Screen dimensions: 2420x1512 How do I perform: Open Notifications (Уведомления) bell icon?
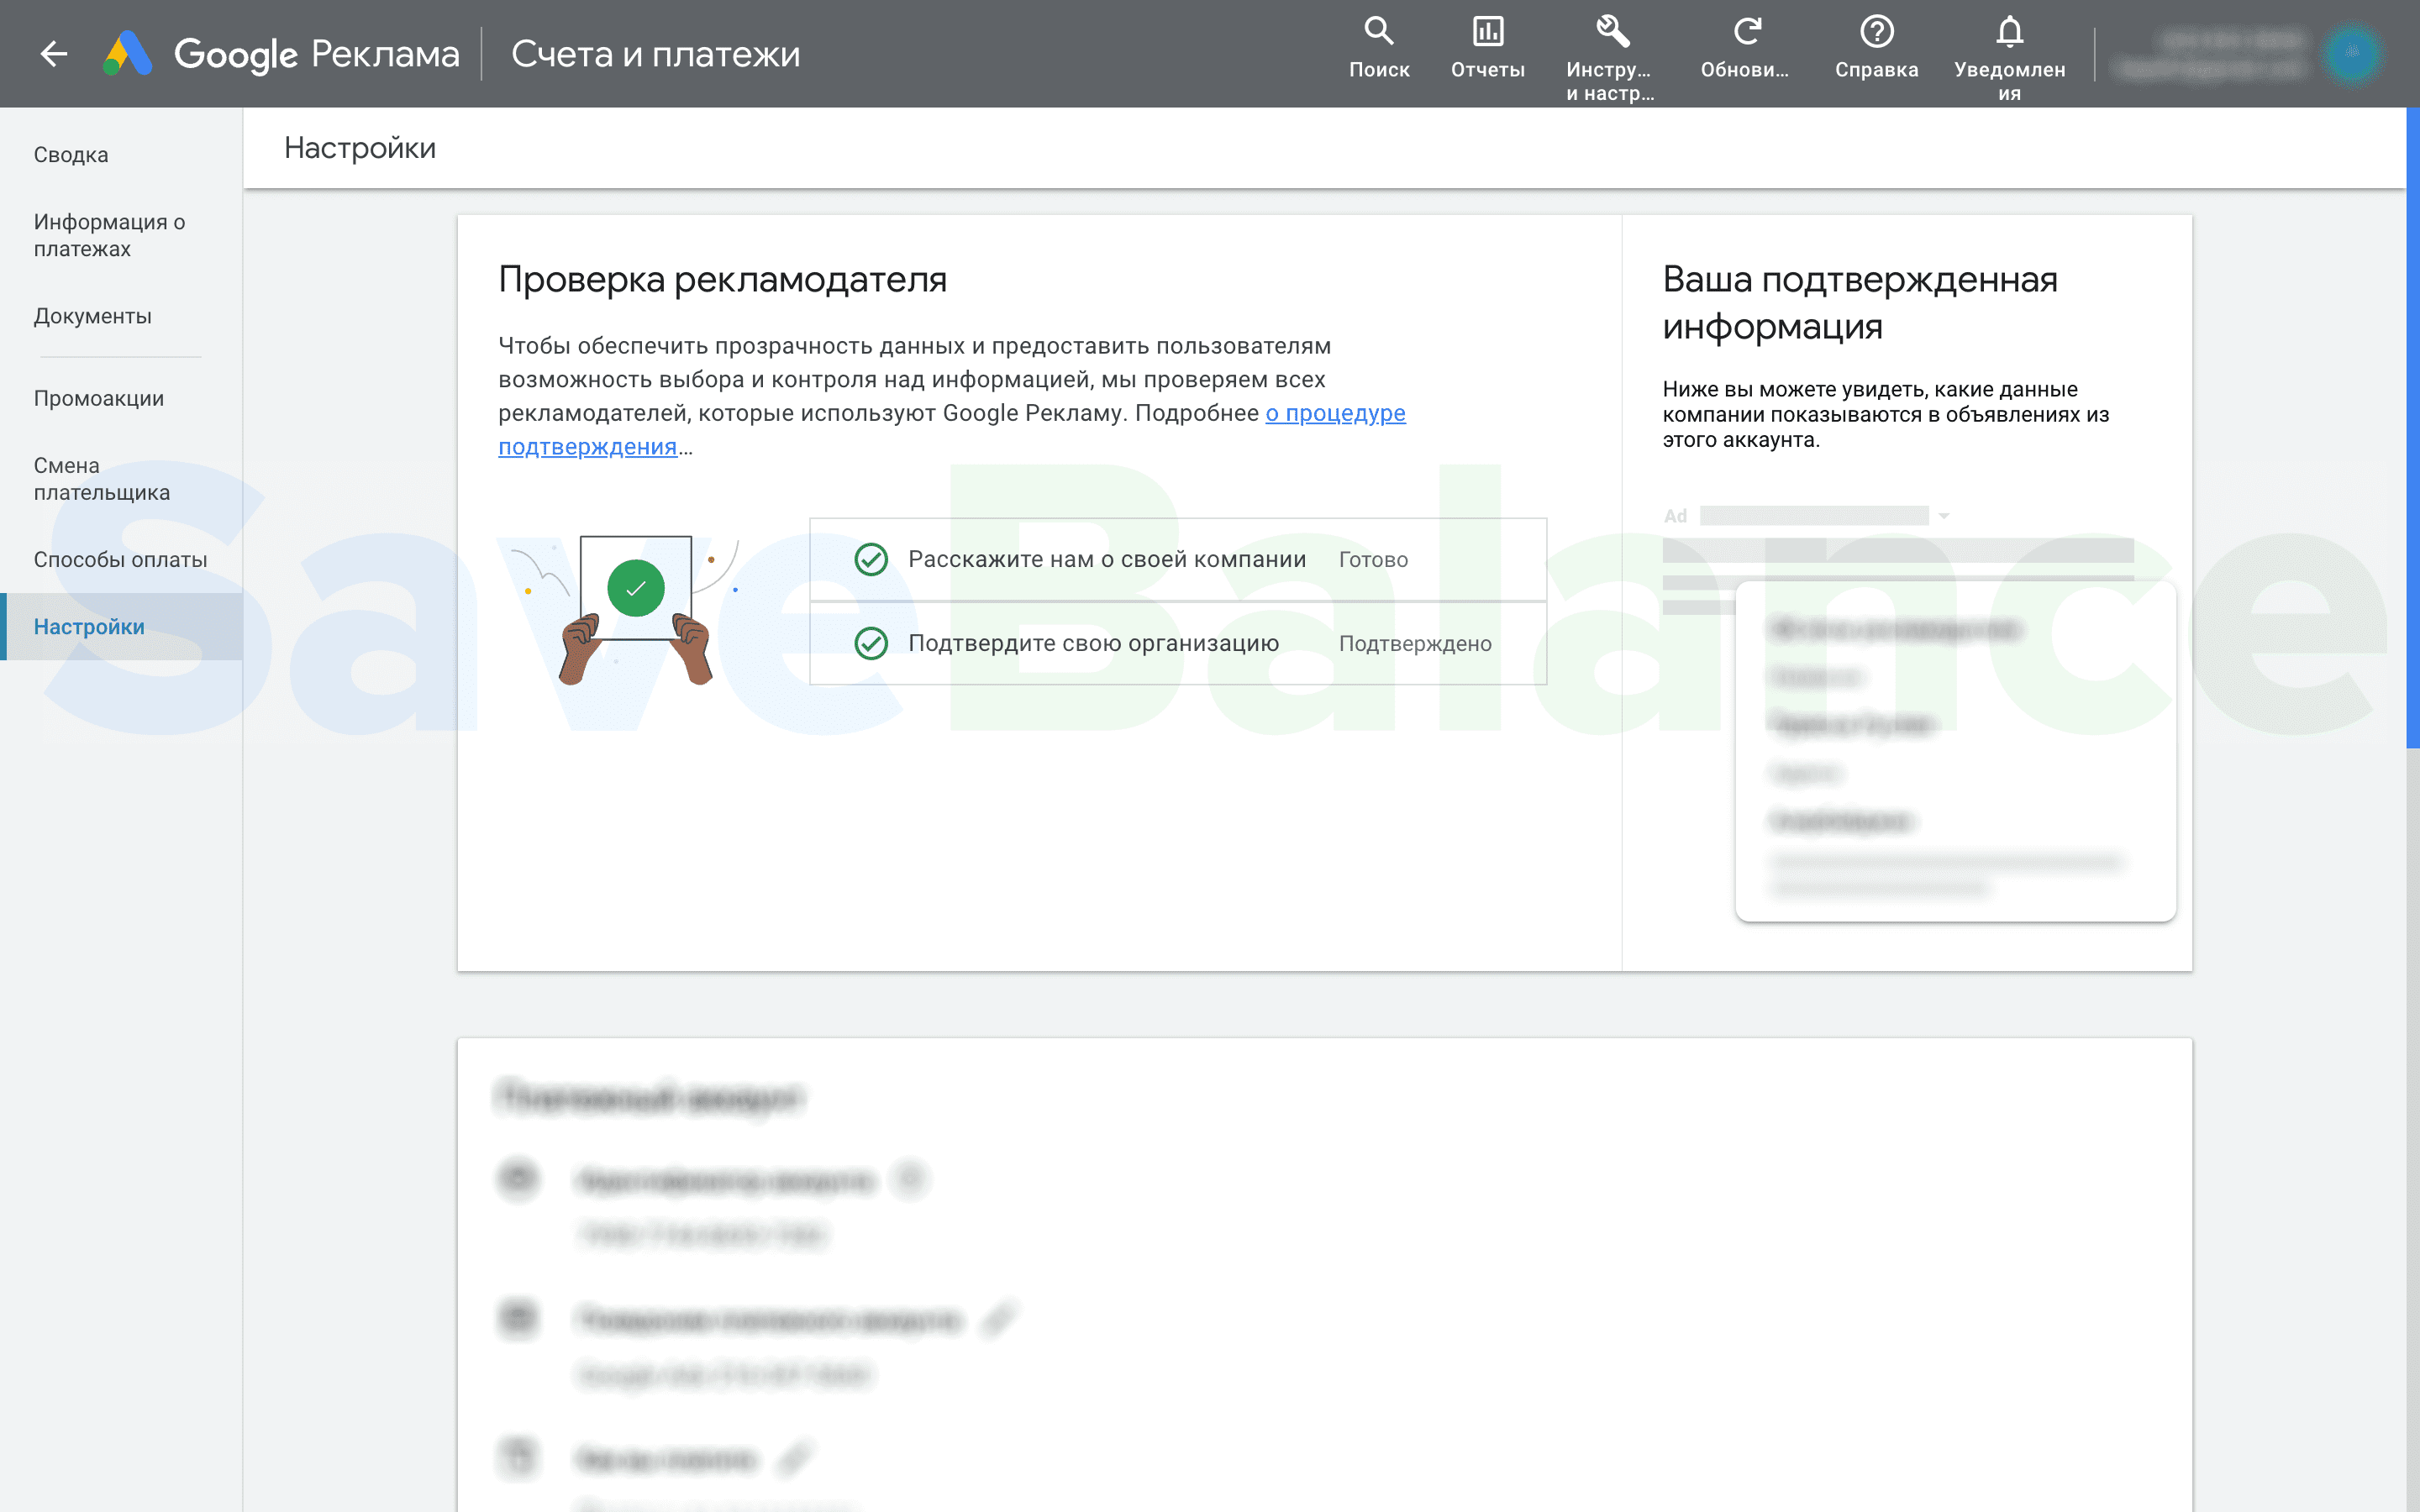2009,33
